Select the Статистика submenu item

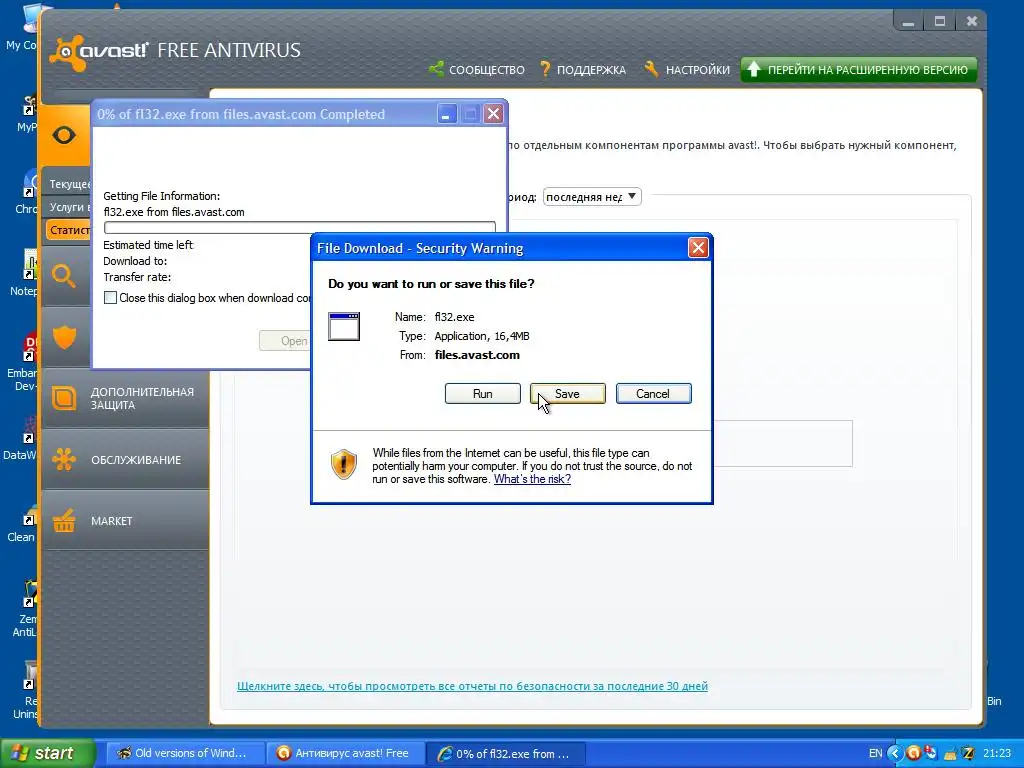pyautogui.click(x=69, y=230)
